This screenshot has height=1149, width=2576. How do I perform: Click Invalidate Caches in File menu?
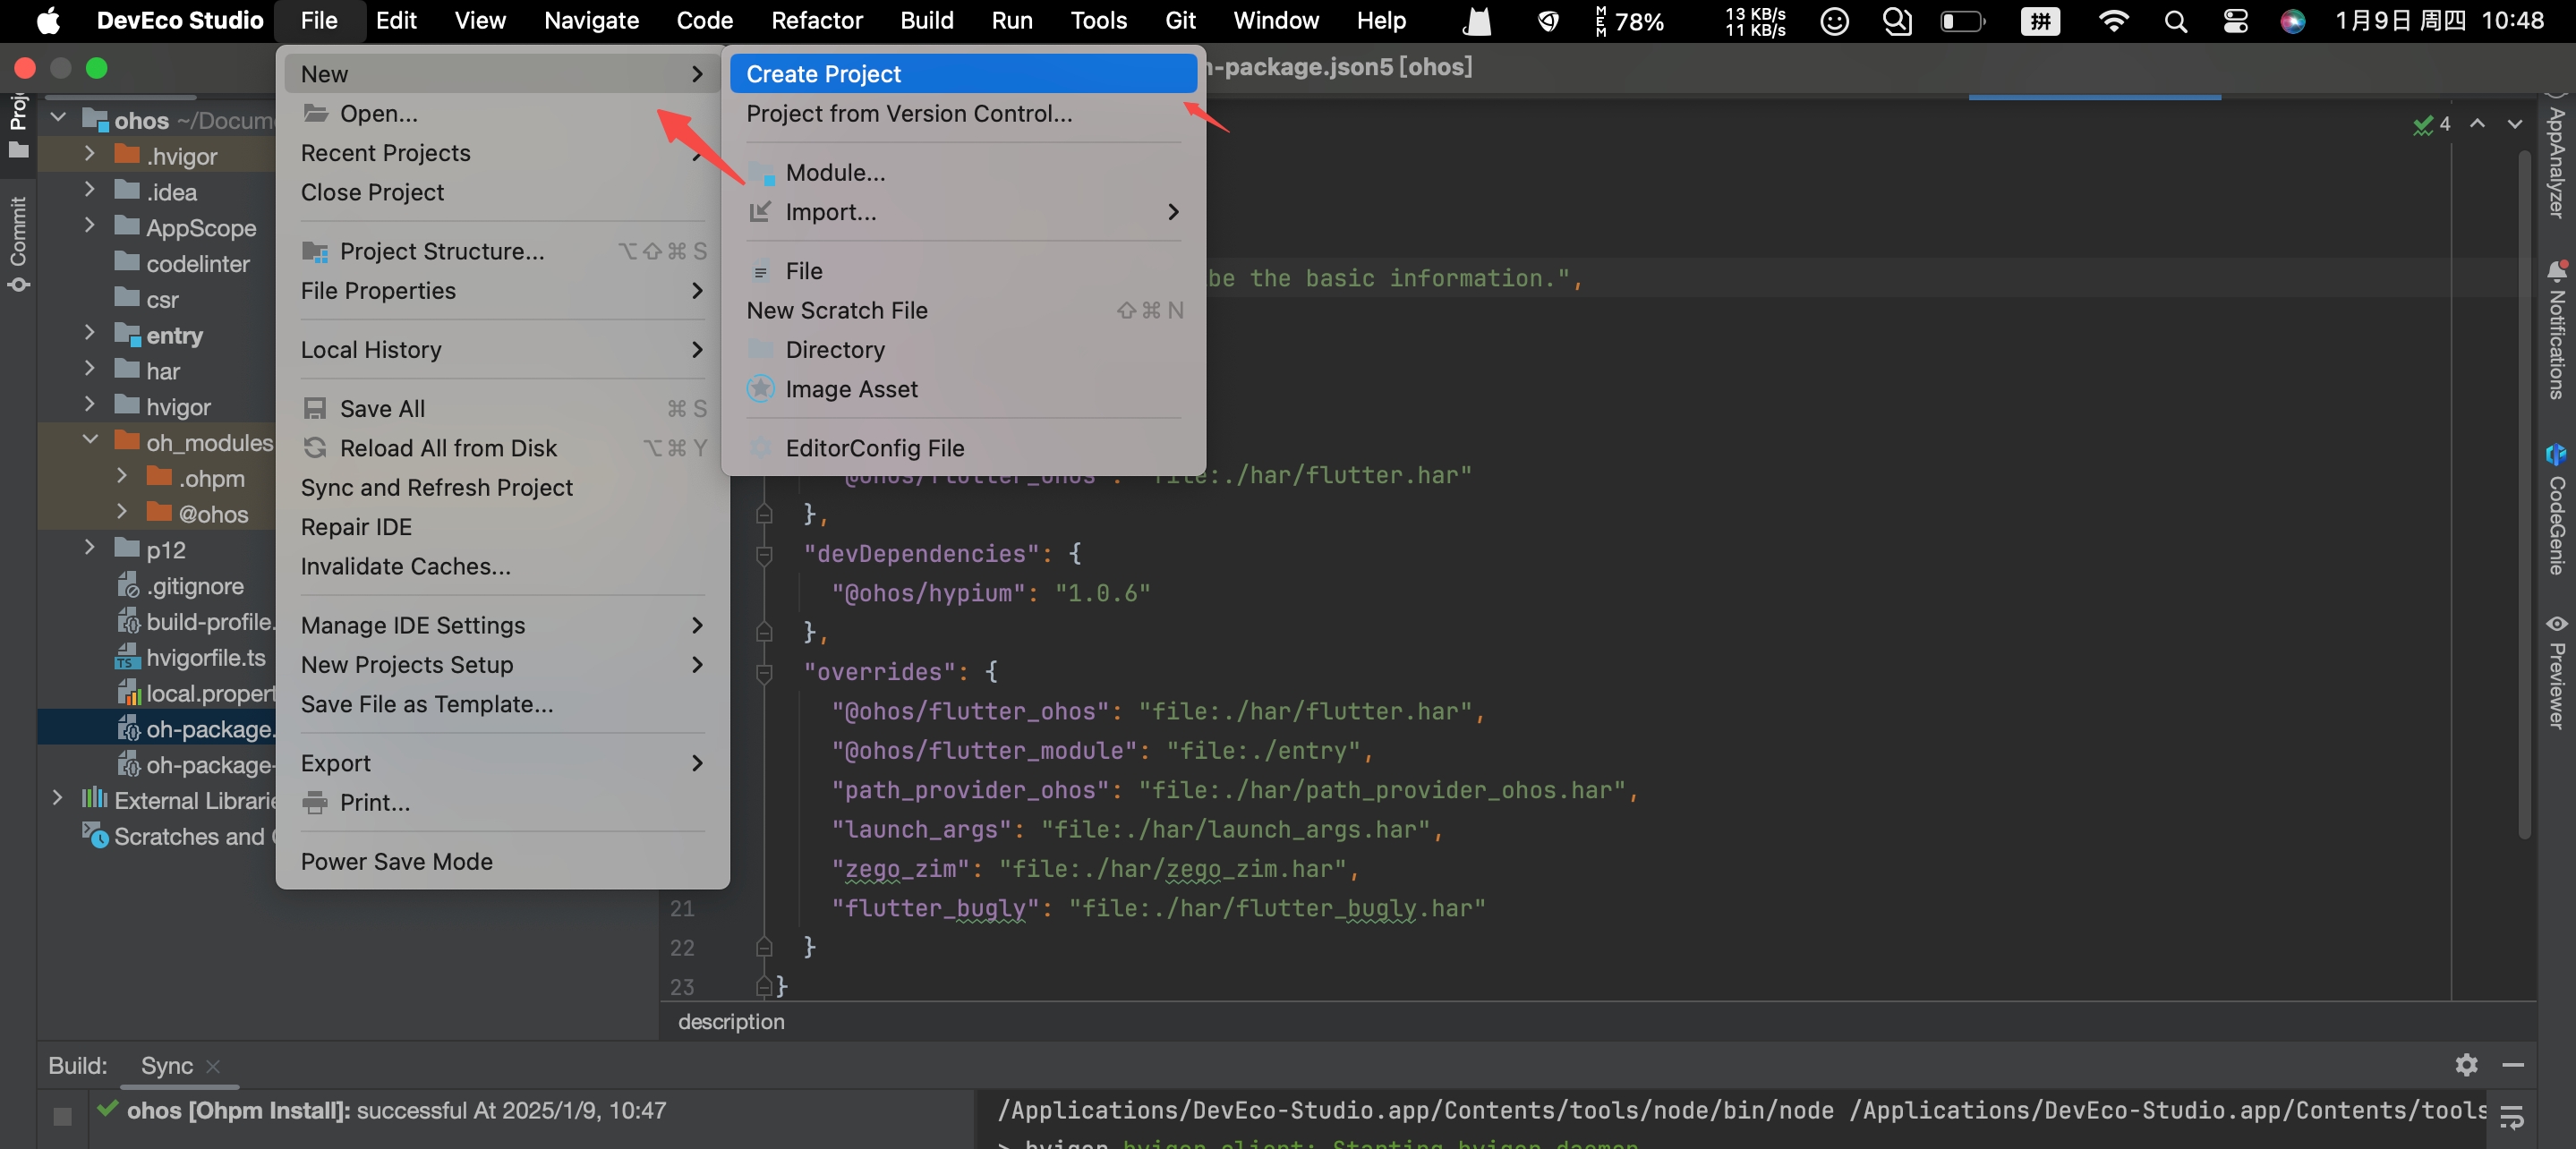(x=503, y=566)
